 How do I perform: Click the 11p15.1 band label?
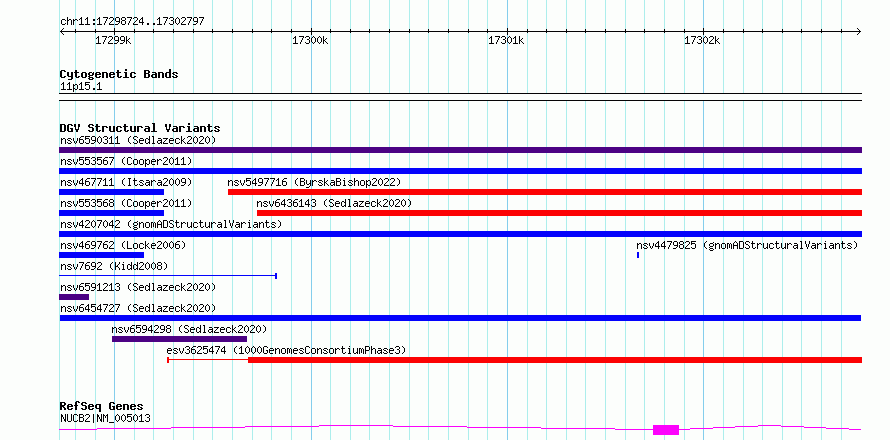tap(81, 87)
